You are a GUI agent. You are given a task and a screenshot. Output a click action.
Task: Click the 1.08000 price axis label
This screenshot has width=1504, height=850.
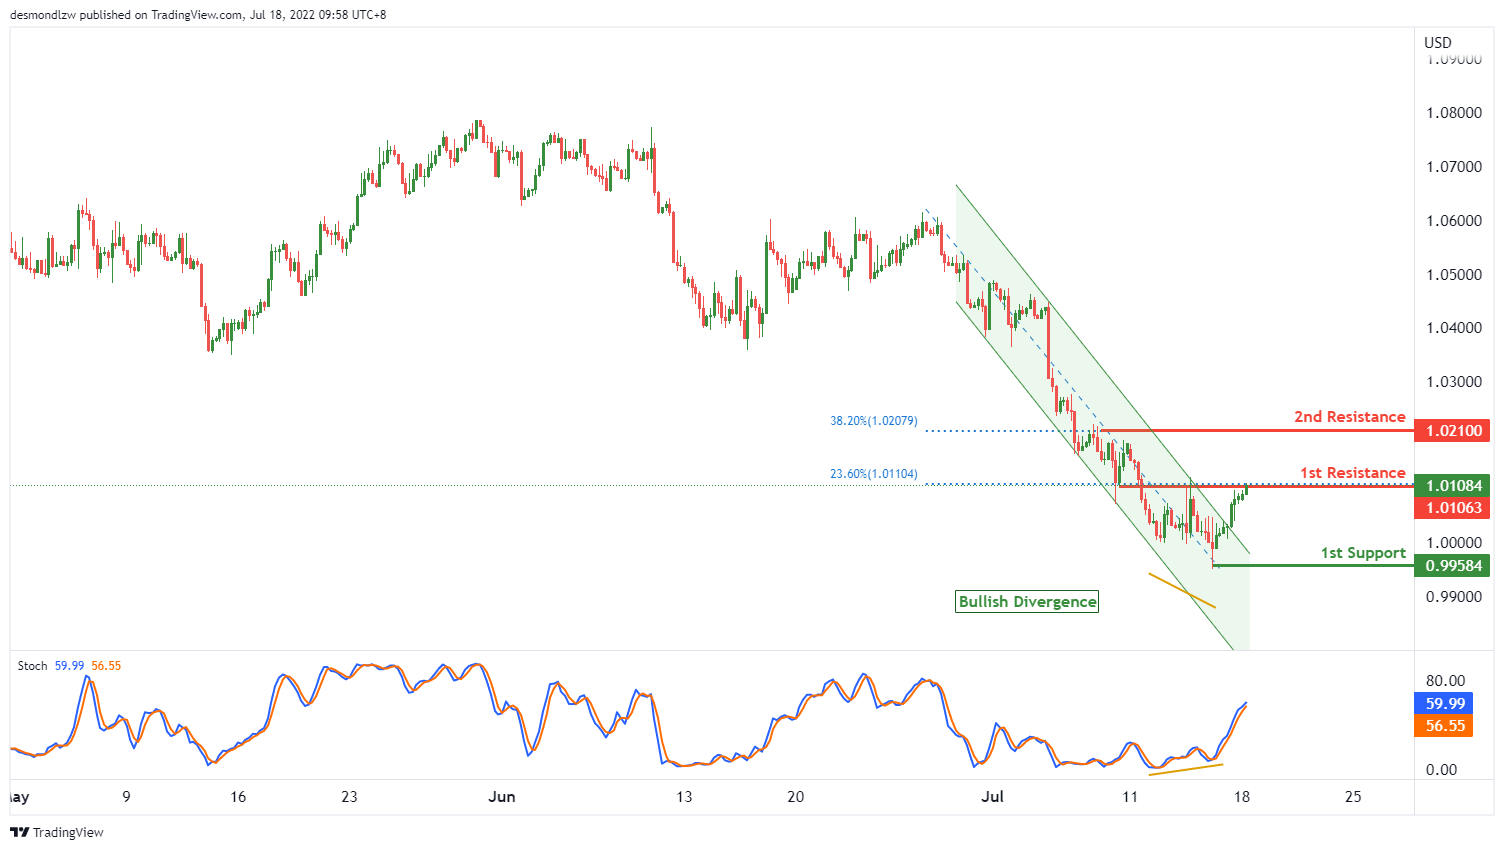1453,113
